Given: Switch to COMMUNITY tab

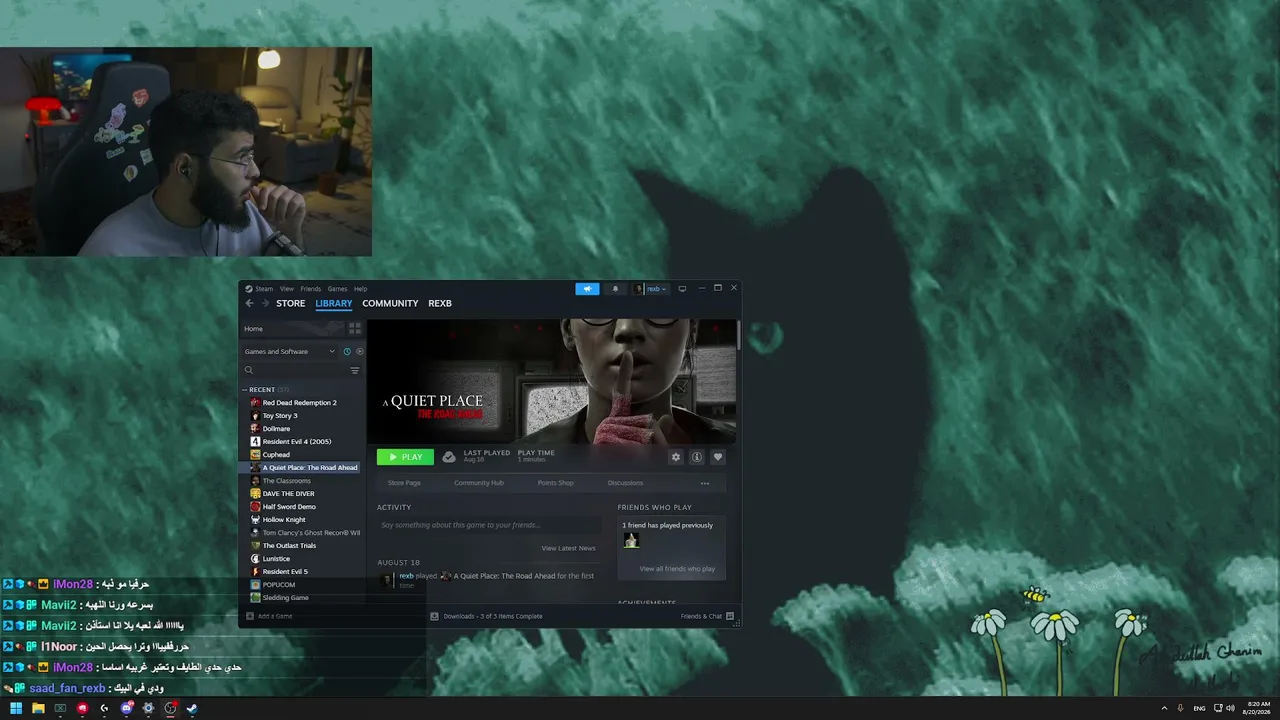Looking at the screenshot, I should (x=390, y=303).
